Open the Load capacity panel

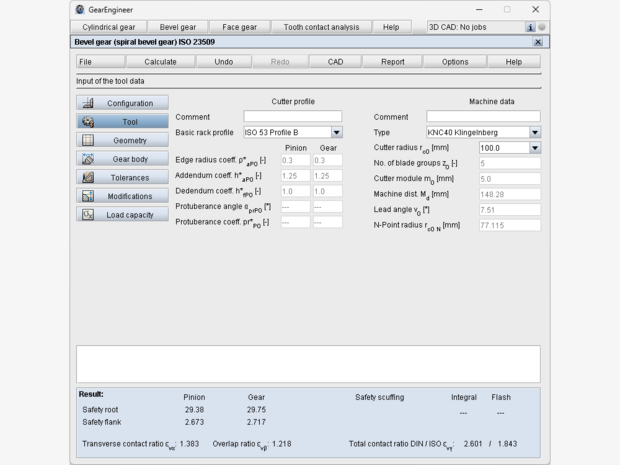(116, 215)
